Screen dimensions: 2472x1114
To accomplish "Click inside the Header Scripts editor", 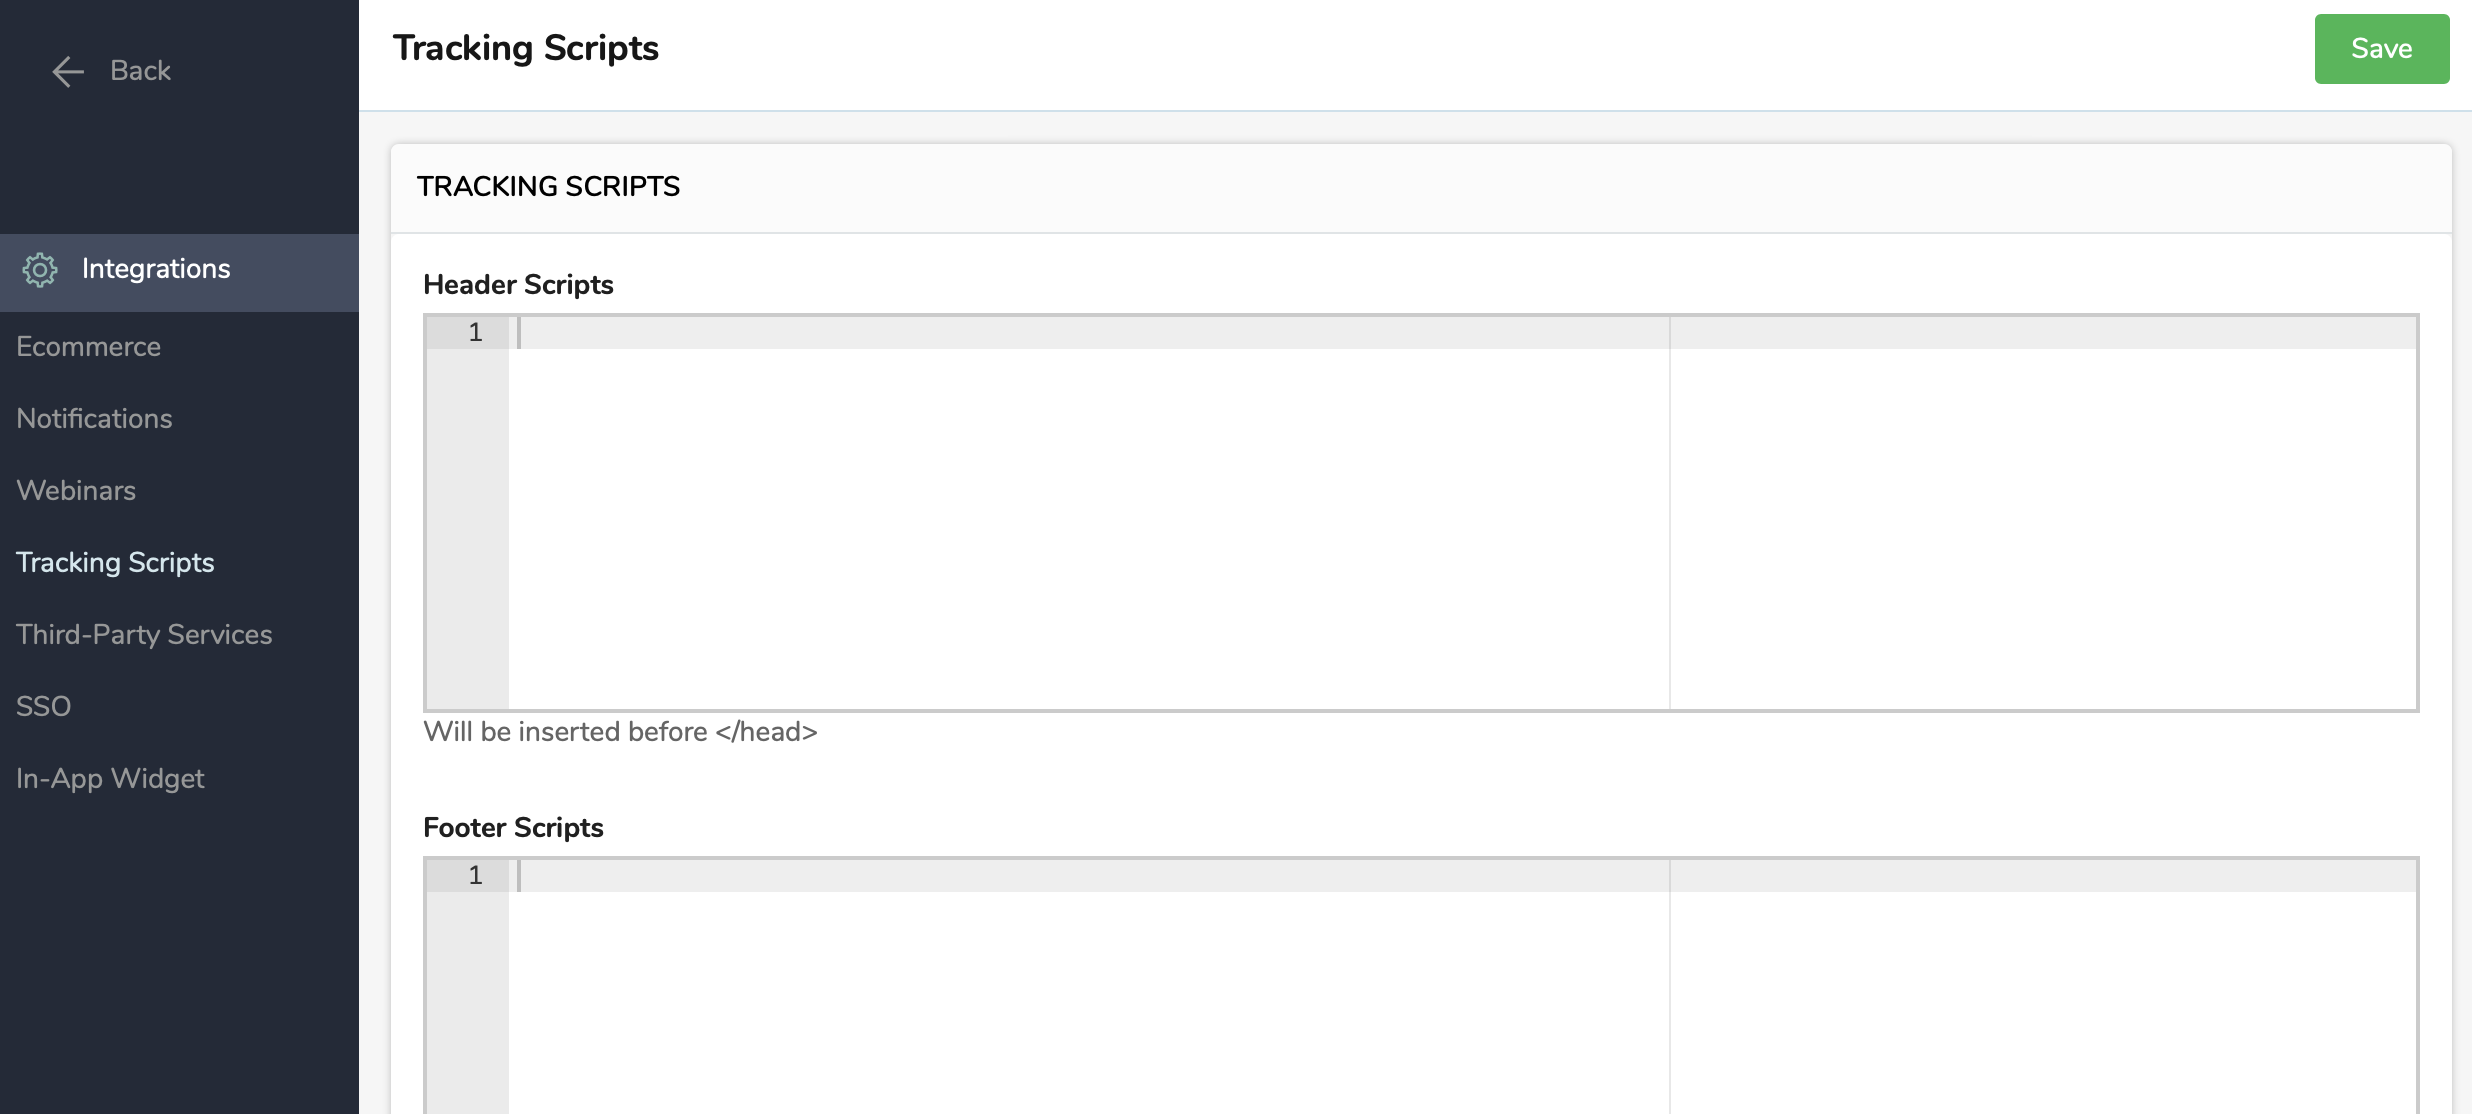I will [1462, 513].
